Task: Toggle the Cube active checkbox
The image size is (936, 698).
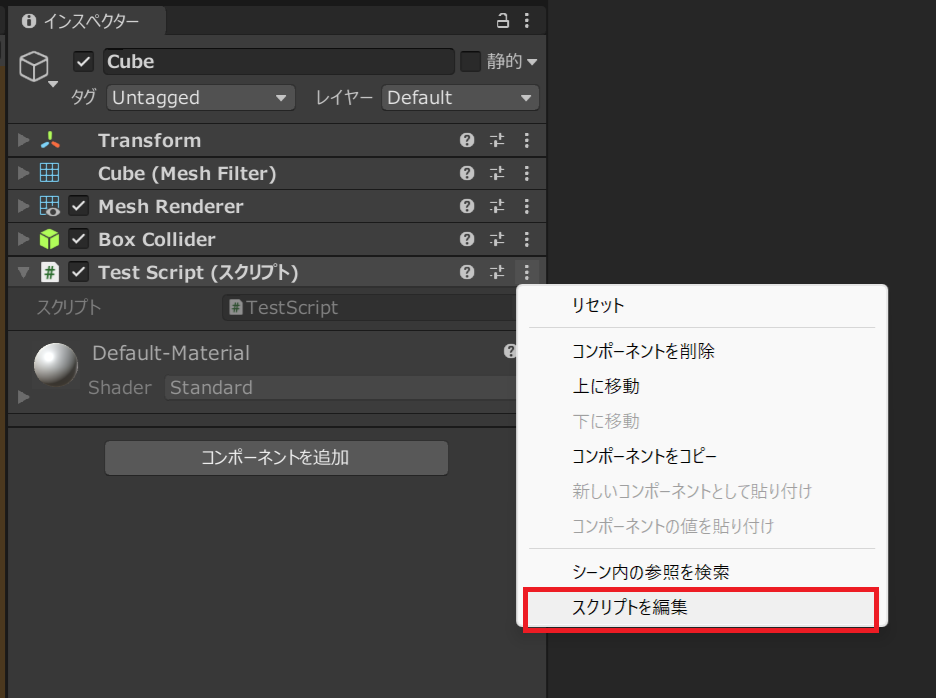Action: (84, 62)
